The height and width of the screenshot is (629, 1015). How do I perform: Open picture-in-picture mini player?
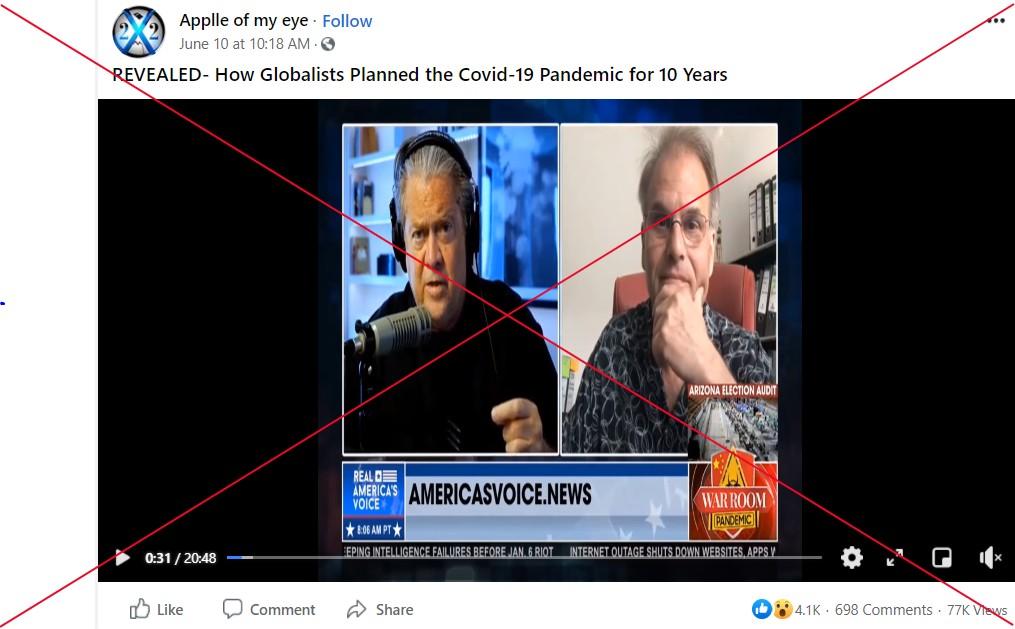942,558
